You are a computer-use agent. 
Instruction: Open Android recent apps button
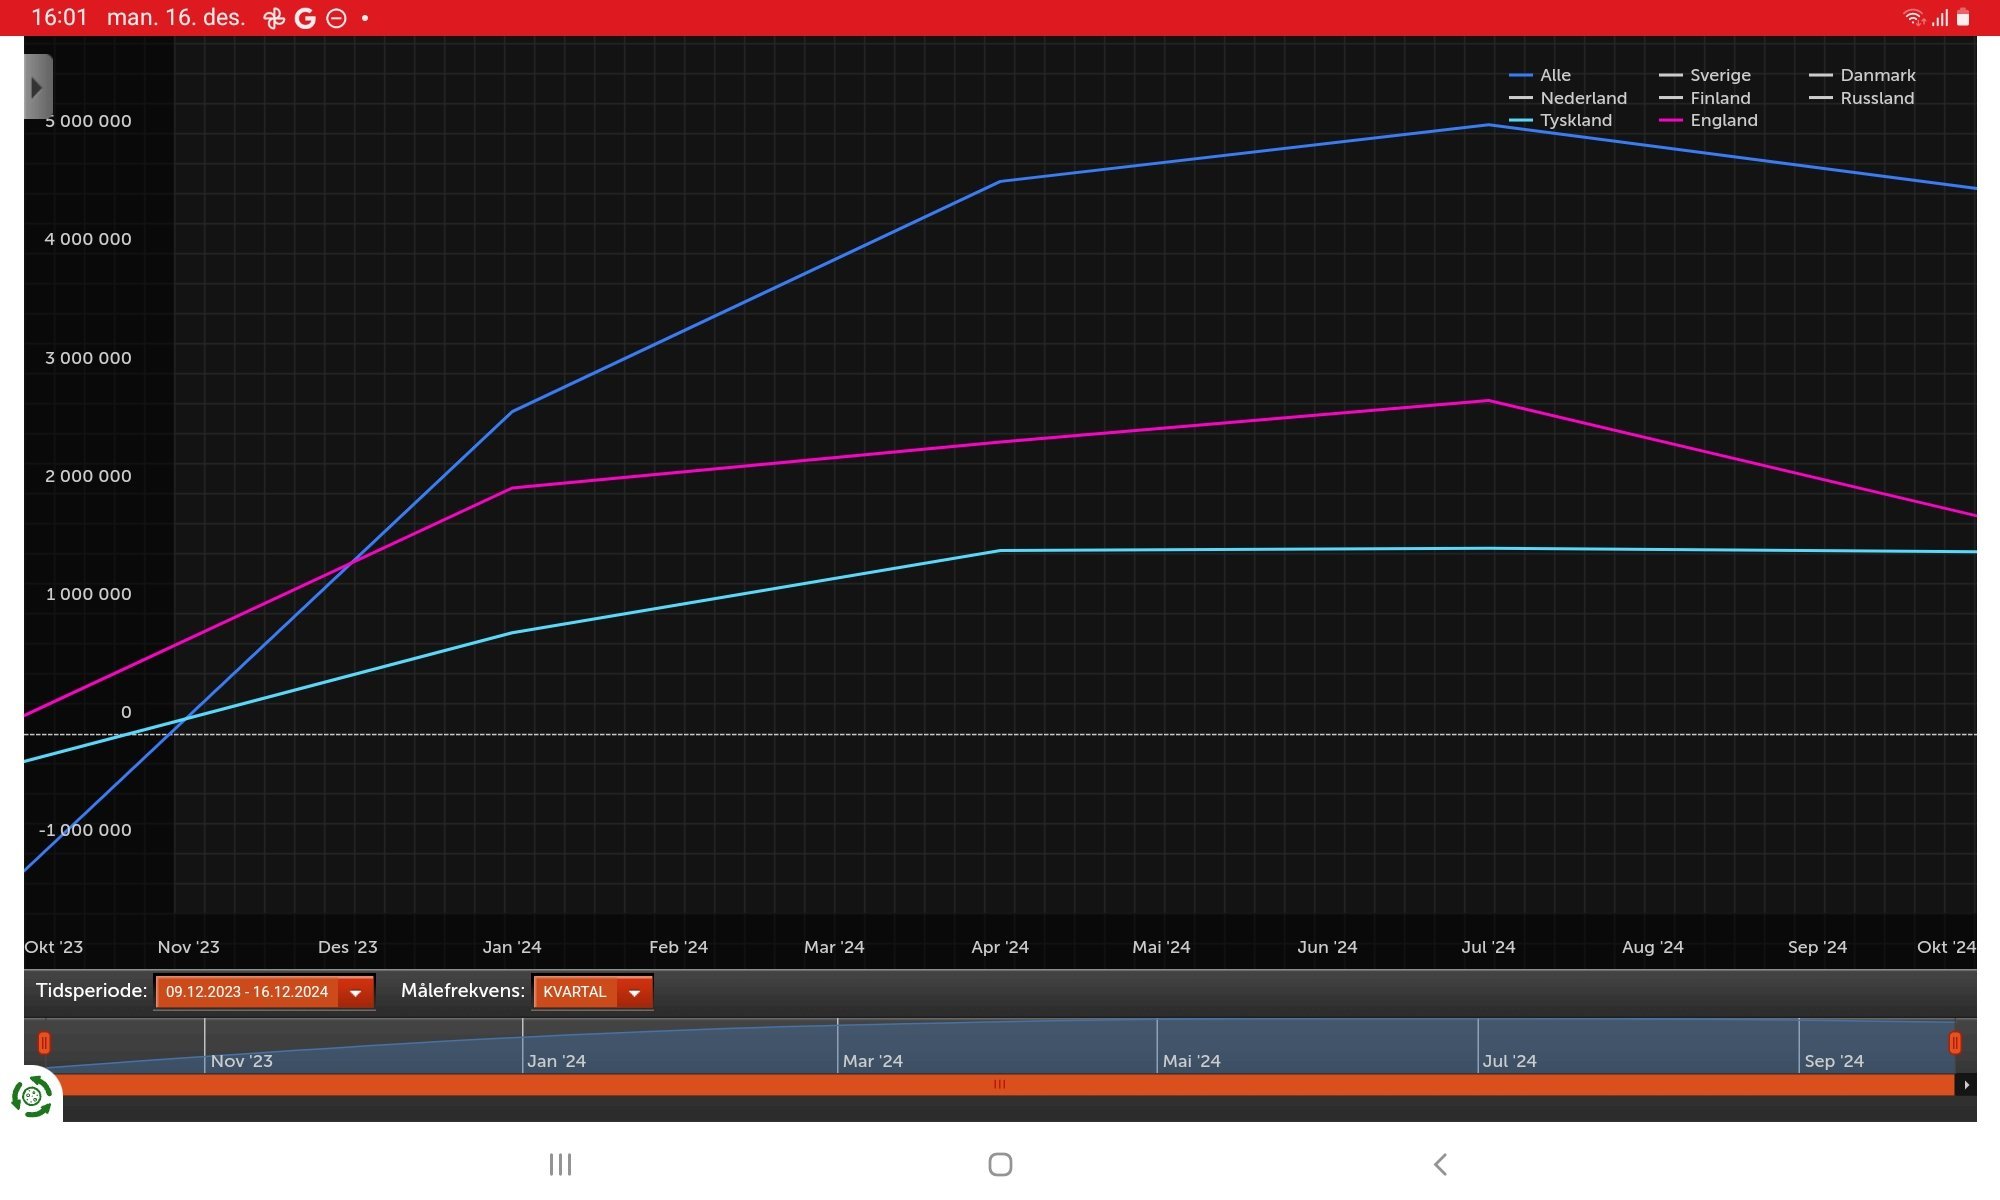560,1164
